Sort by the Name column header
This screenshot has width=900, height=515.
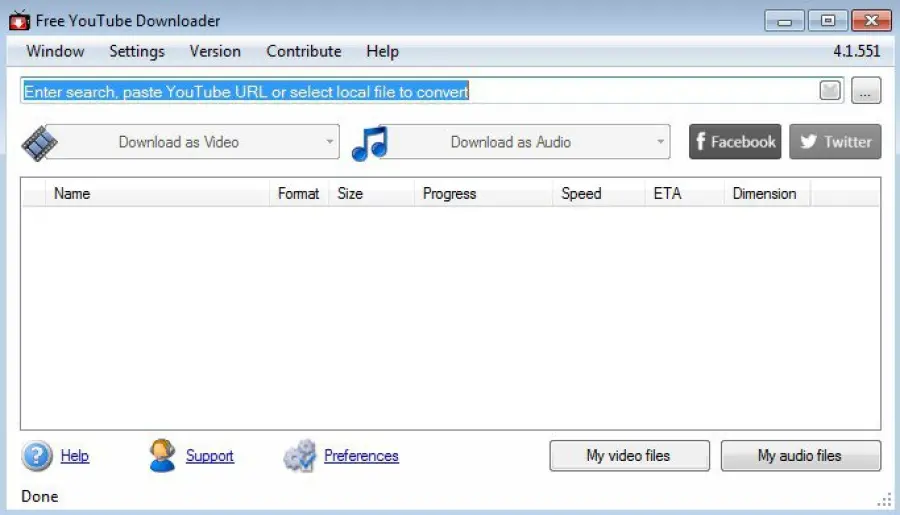click(x=157, y=193)
